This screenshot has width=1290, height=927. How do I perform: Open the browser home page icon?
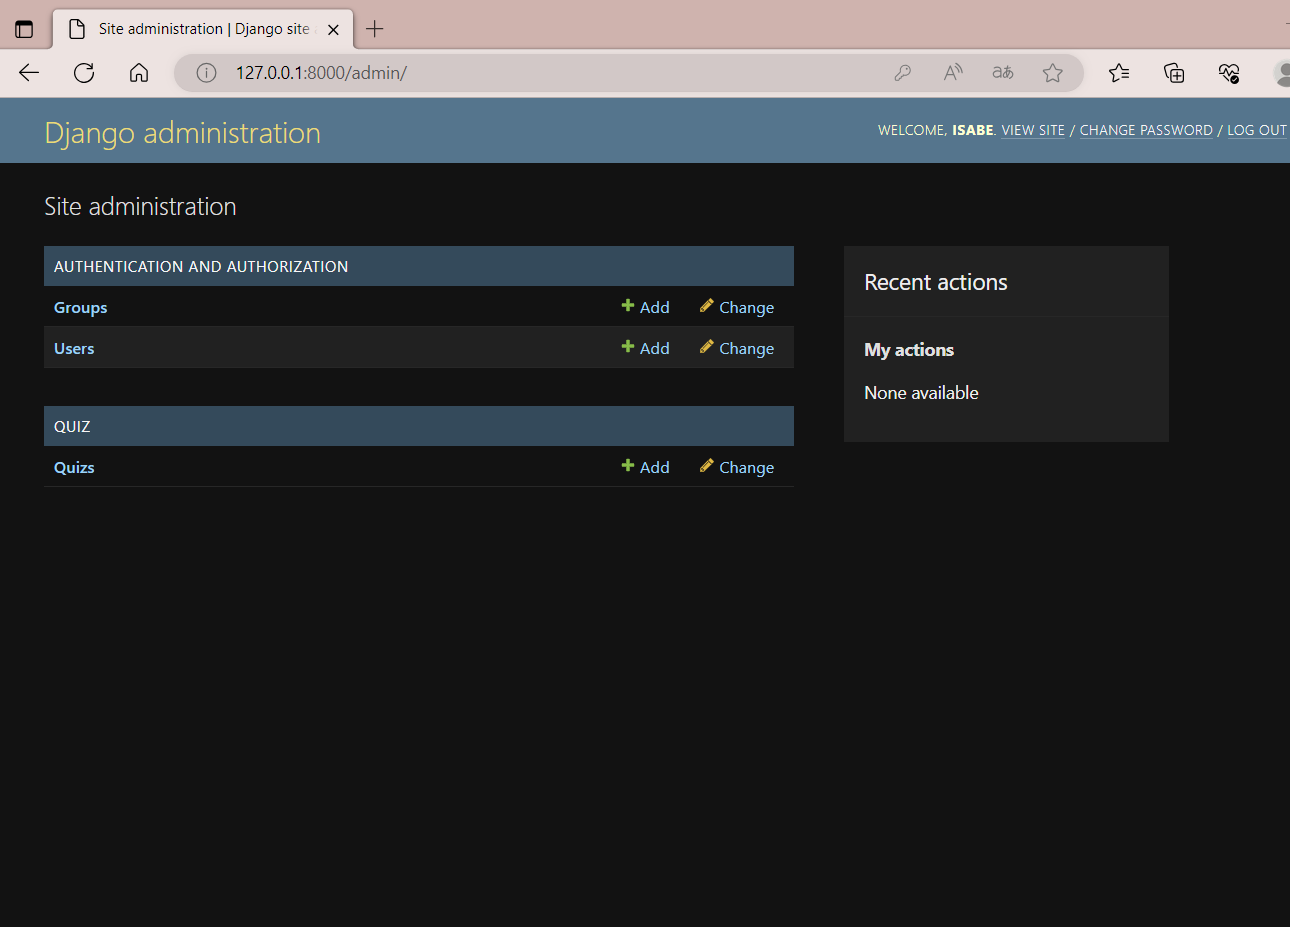click(x=139, y=72)
